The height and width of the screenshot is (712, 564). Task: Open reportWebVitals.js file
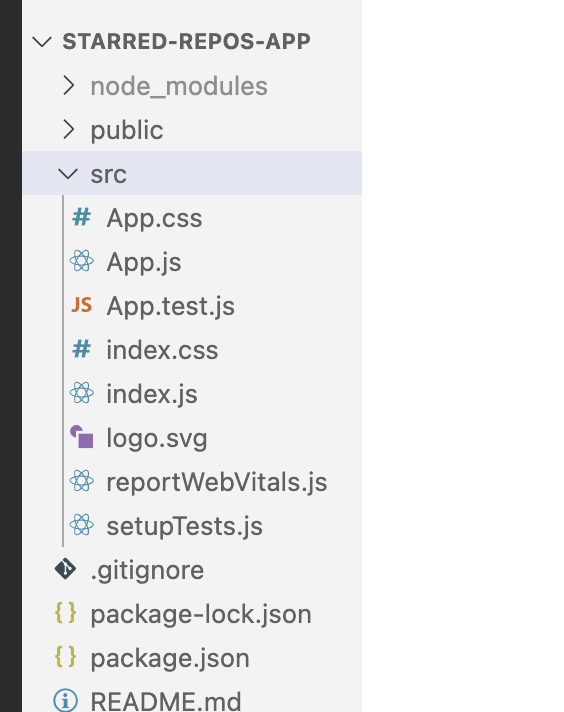pyautogui.click(x=217, y=482)
